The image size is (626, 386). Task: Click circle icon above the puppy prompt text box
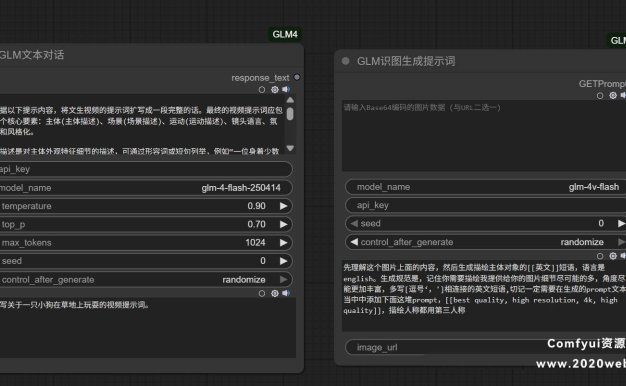(x=262, y=293)
